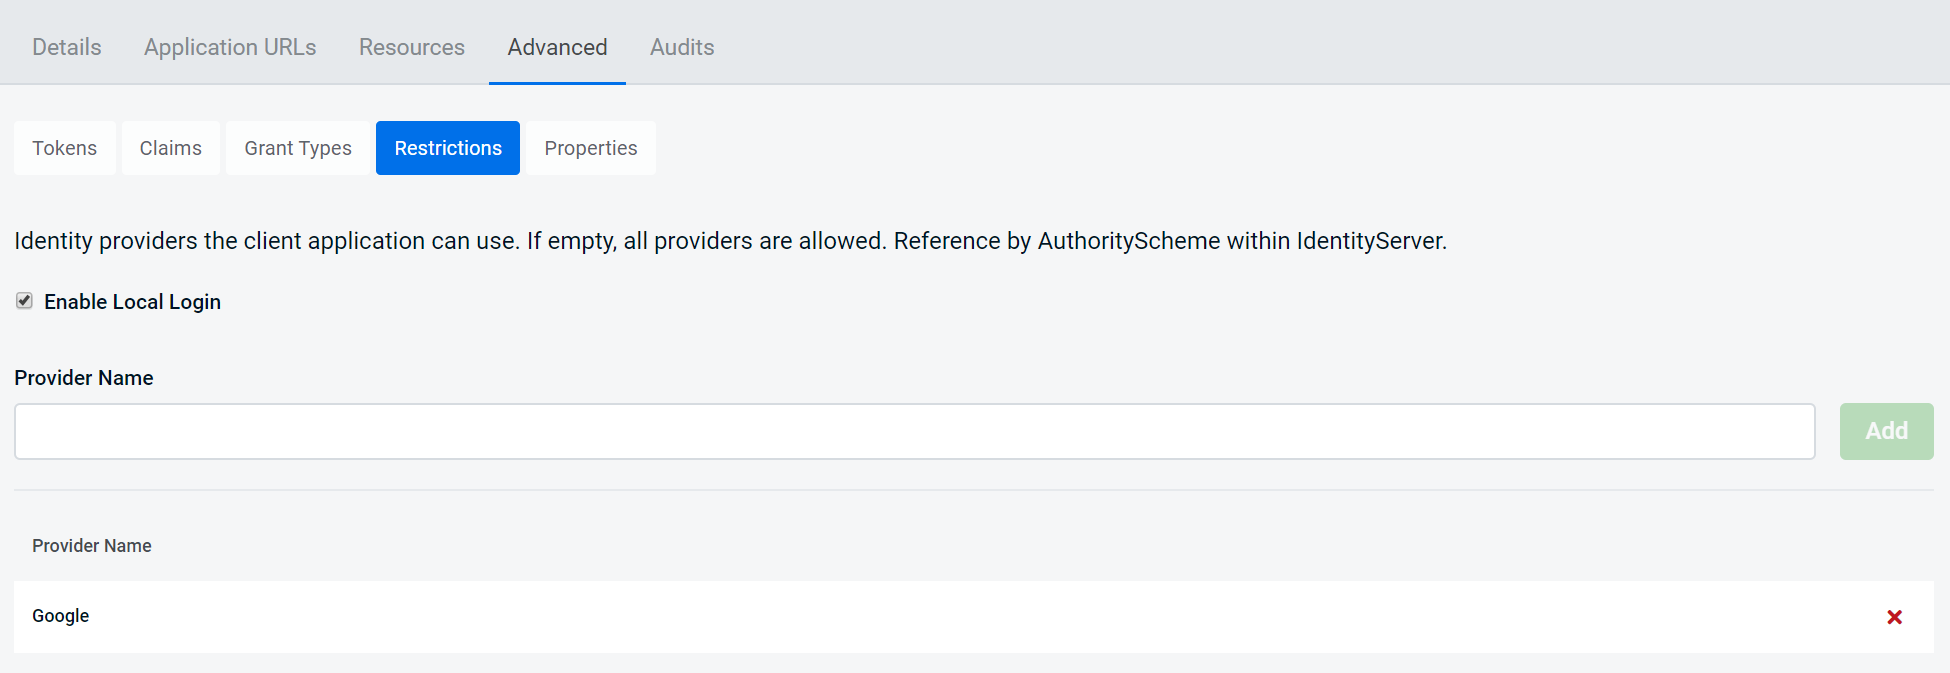The width and height of the screenshot is (1950, 673).
Task: Click the active Advanced tab
Action: click(556, 47)
